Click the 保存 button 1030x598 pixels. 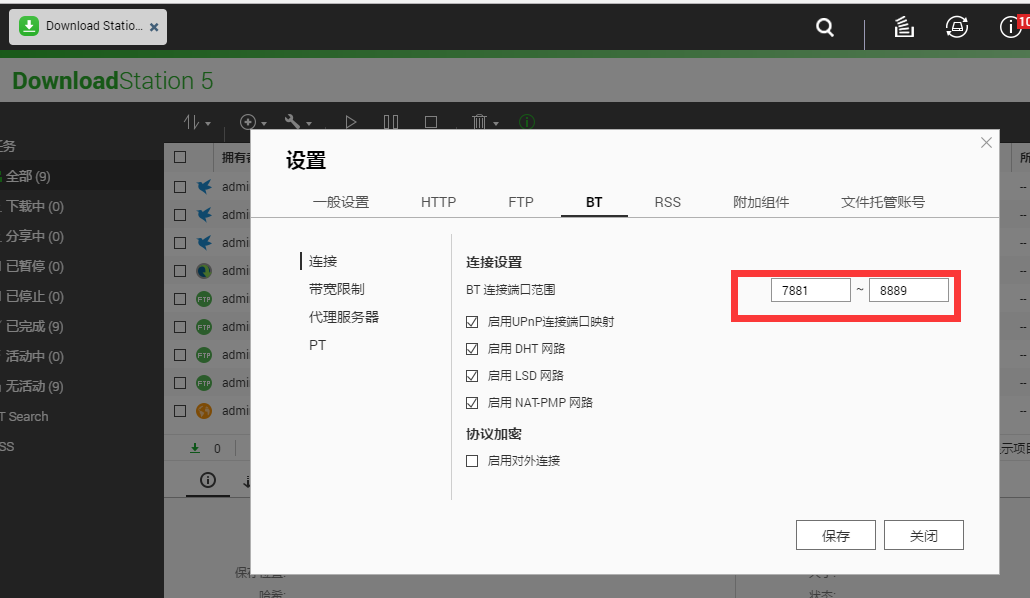point(836,536)
